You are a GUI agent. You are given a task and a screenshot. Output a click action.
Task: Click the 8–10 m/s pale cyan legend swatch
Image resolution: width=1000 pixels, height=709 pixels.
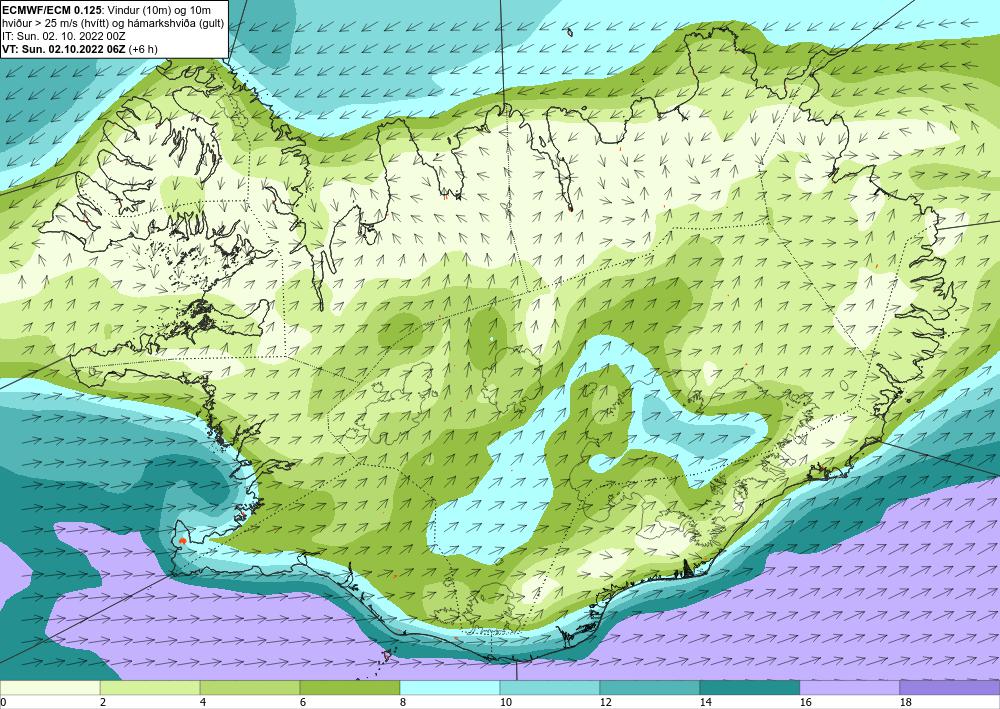450,688
